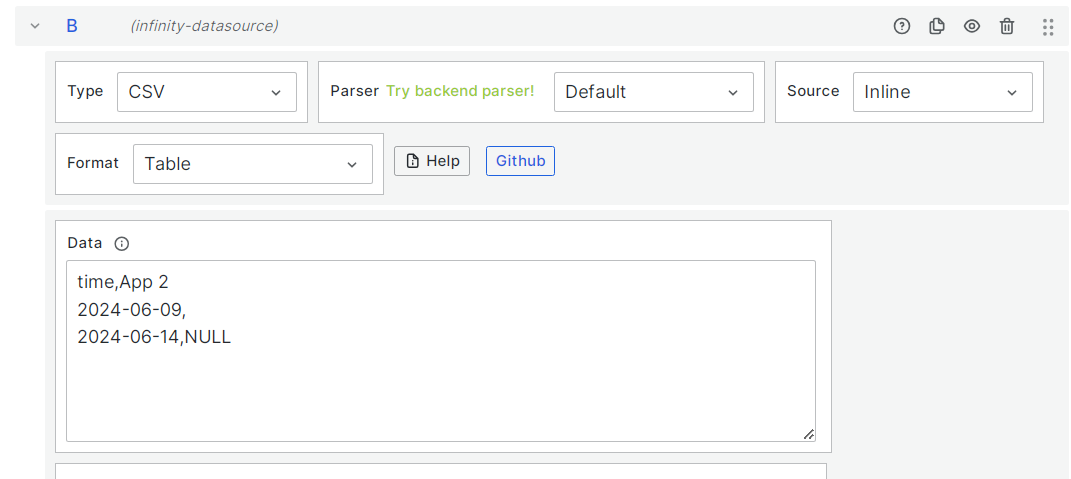Screen dimensions: 1071x479
Task: Click inside the Data CSV text area
Action: point(440,390)
